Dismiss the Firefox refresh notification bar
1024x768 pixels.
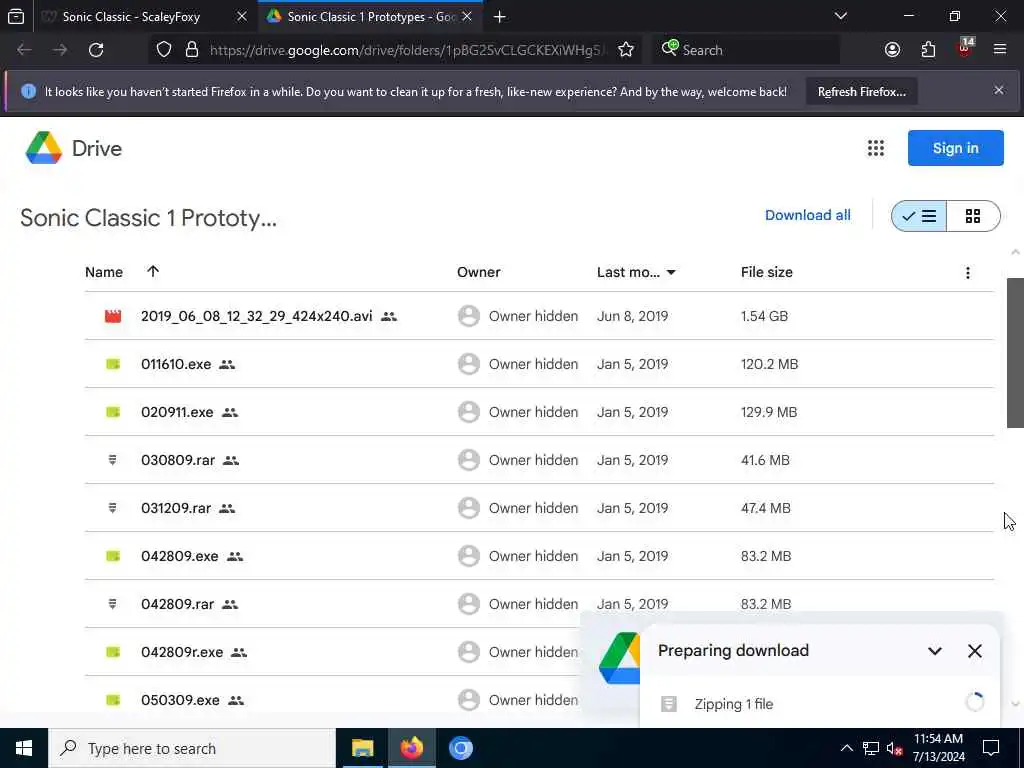(x=999, y=90)
